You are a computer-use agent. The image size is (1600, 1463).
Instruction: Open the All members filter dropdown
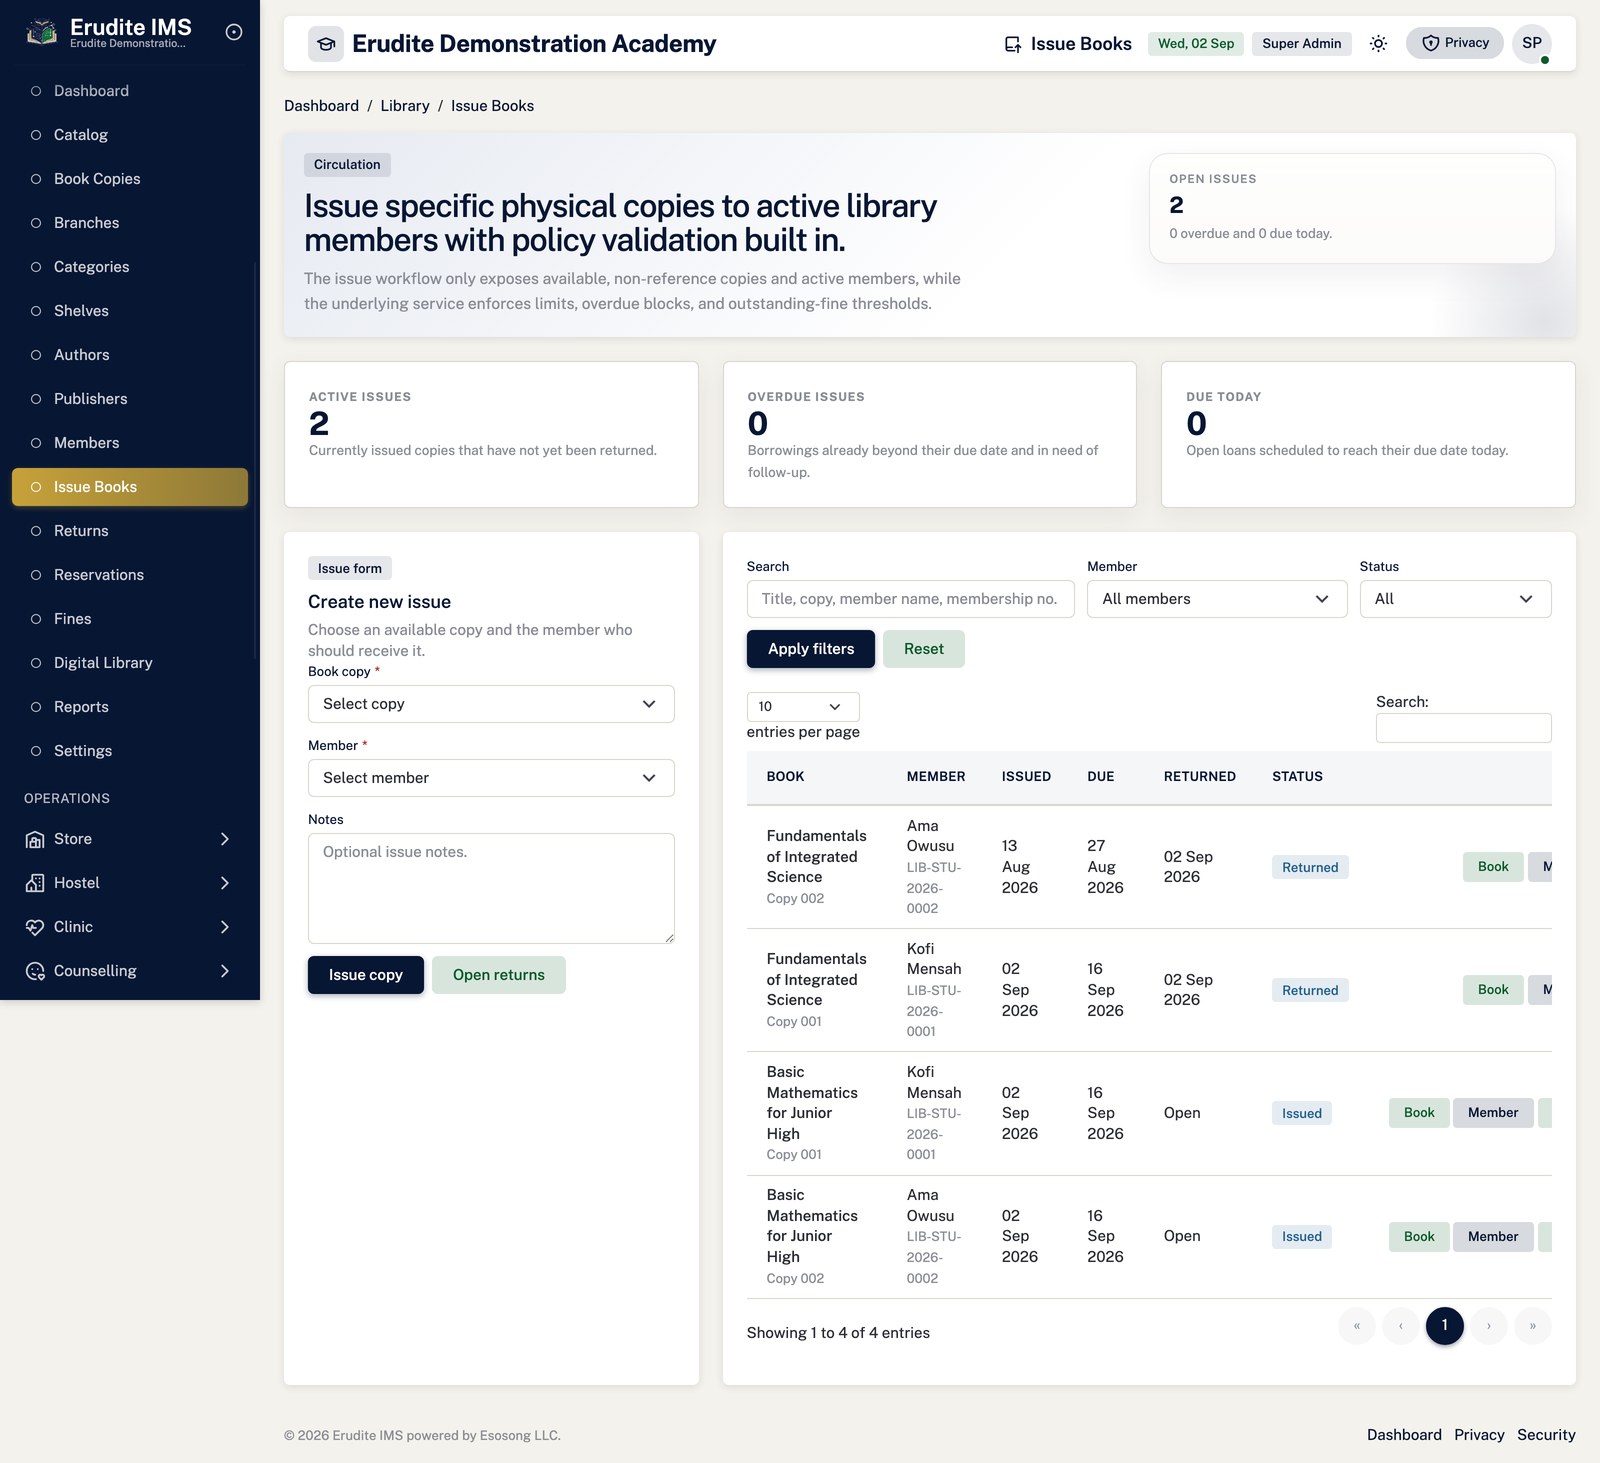point(1217,599)
